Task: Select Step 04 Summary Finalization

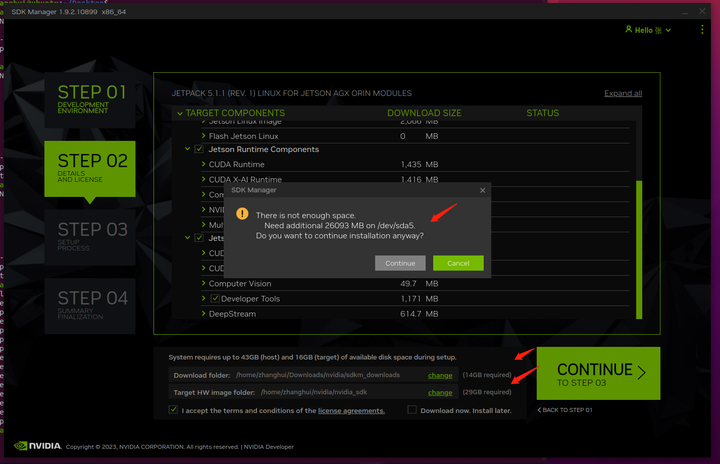Action: click(90, 306)
